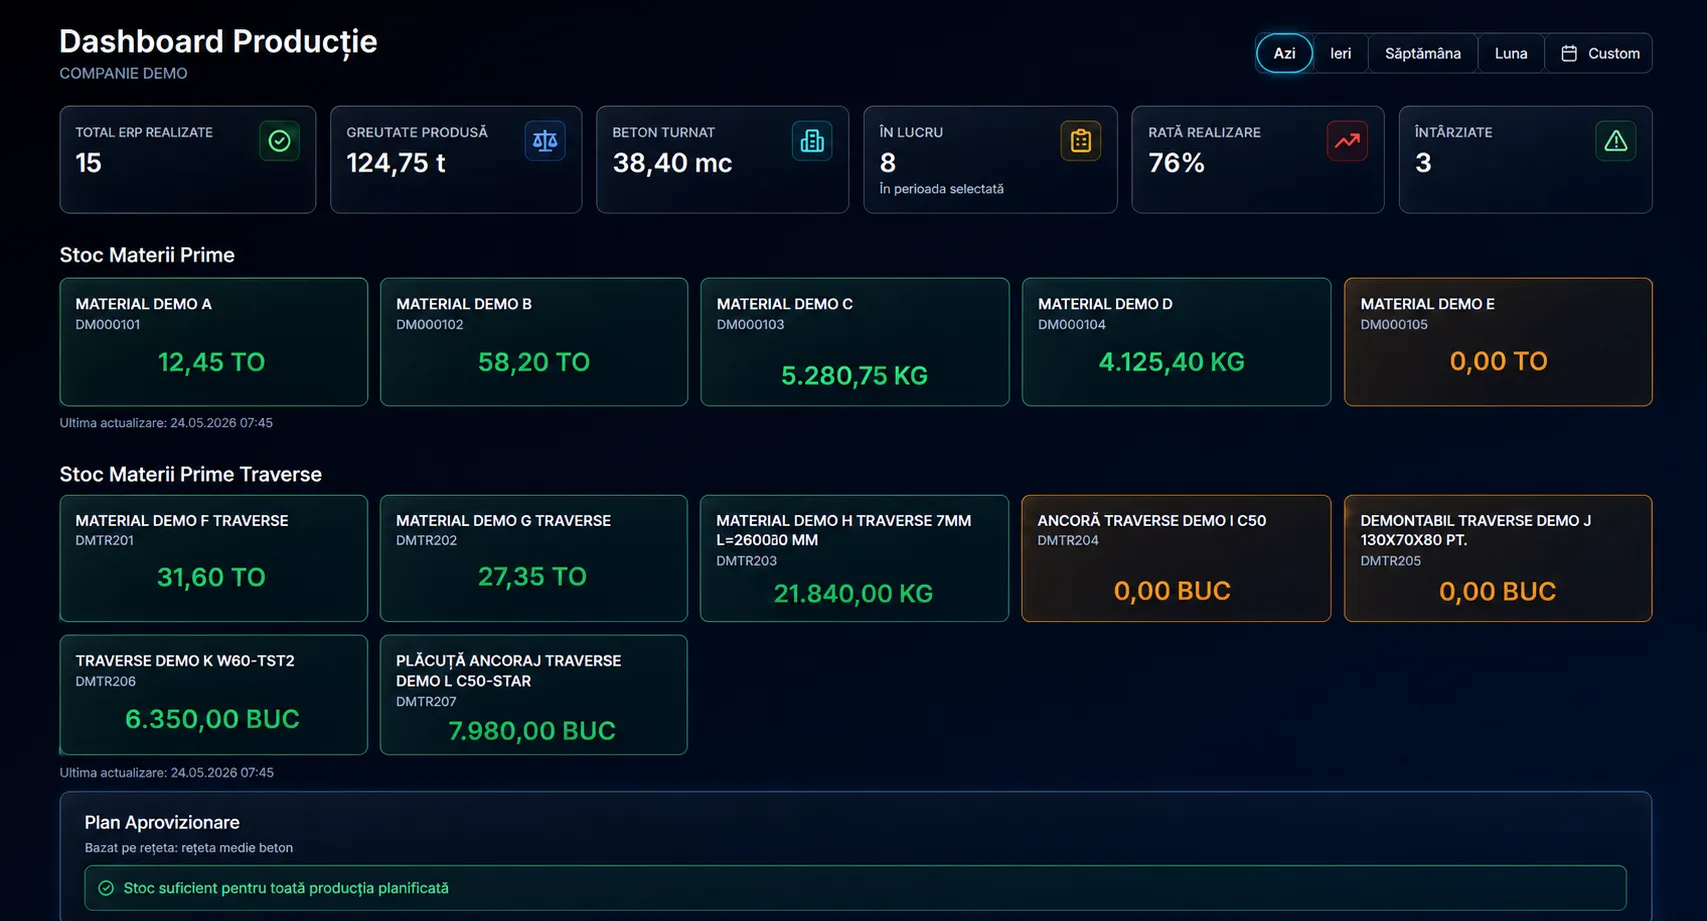This screenshot has height=921, width=1707.
Task: Open DEMONTABIL TRAVERSE DEMO J card
Action: [x=1498, y=558]
